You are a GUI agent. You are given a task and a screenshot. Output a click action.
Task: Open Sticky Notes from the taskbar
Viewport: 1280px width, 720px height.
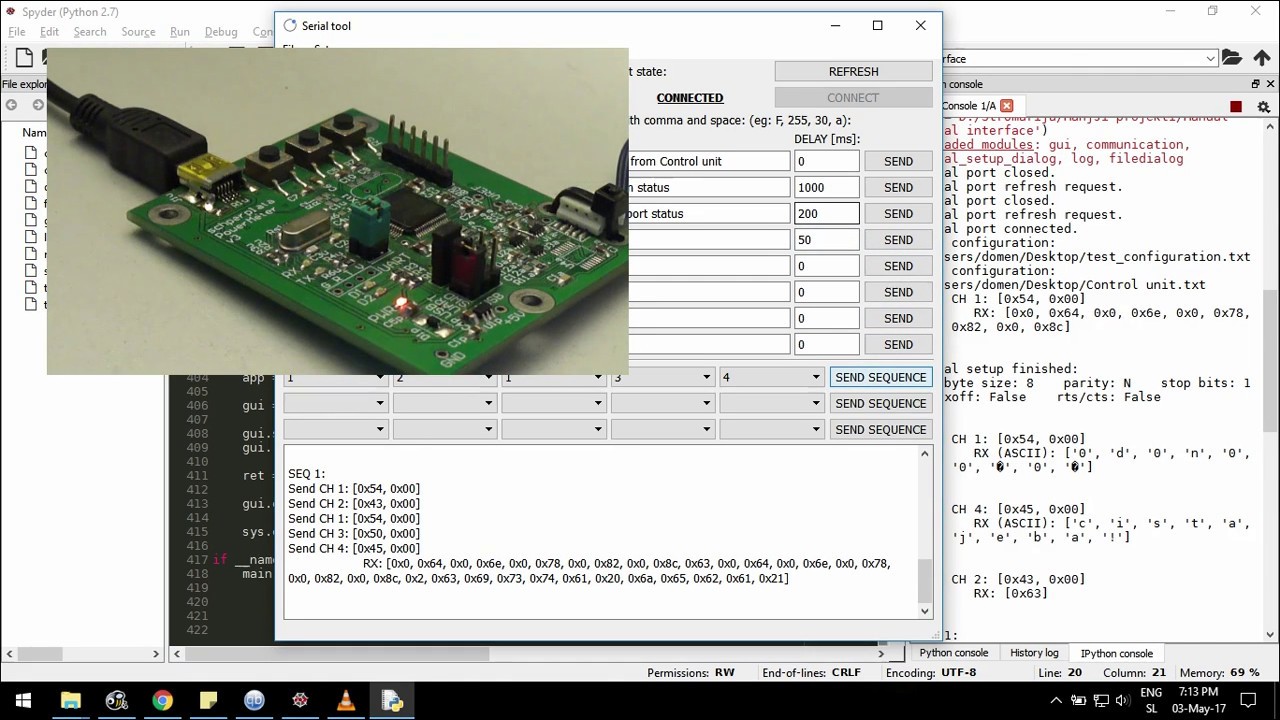pyautogui.click(x=208, y=701)
